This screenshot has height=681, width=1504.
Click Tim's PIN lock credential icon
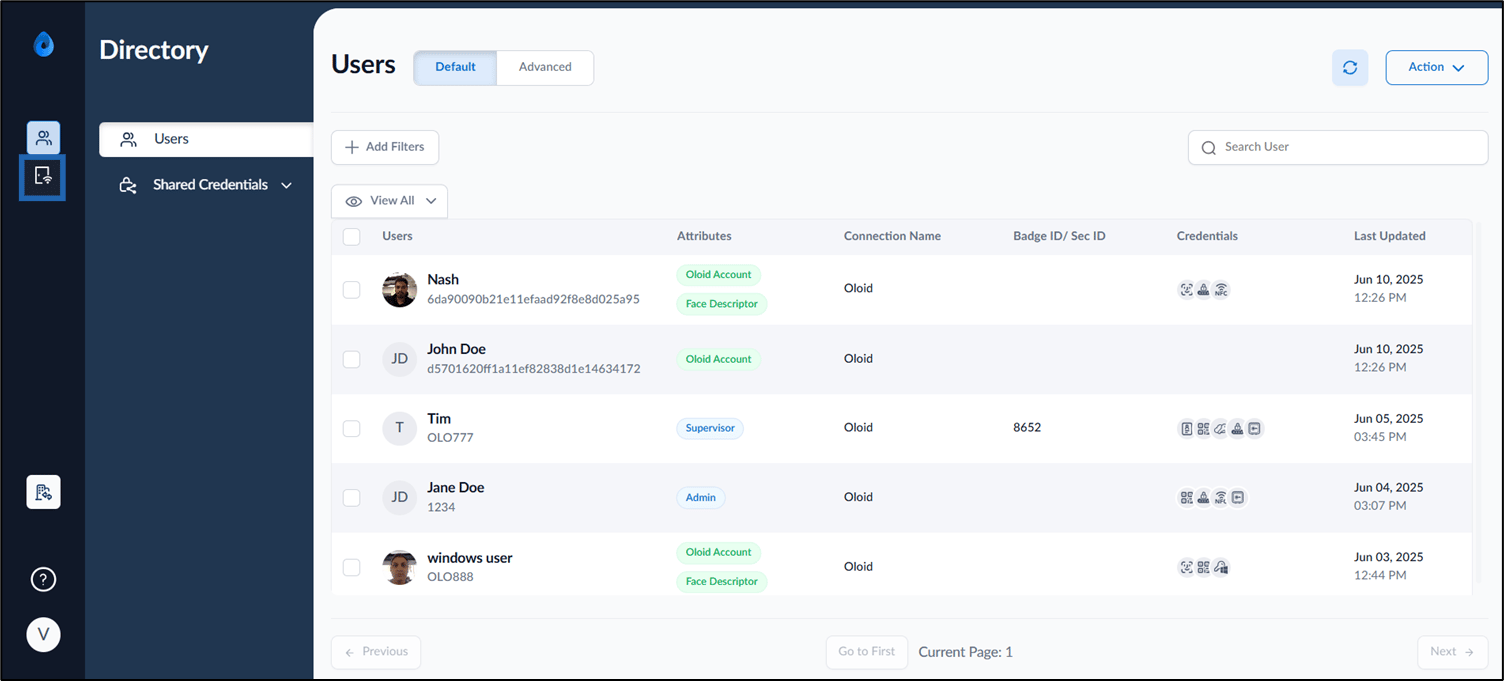(x=1237, y=428)
